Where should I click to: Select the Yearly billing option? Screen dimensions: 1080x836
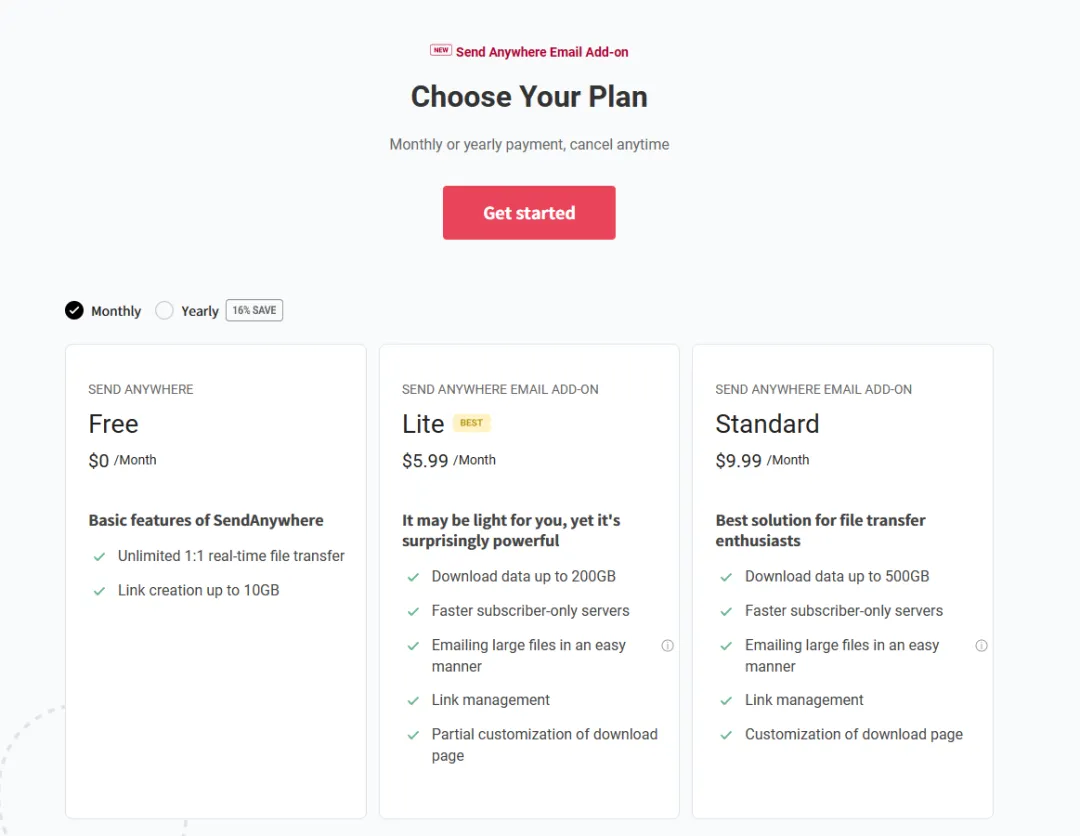coord(165,310)
